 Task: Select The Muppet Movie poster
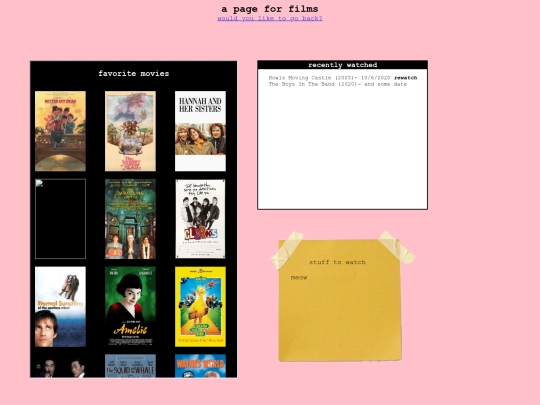(130, 131)
